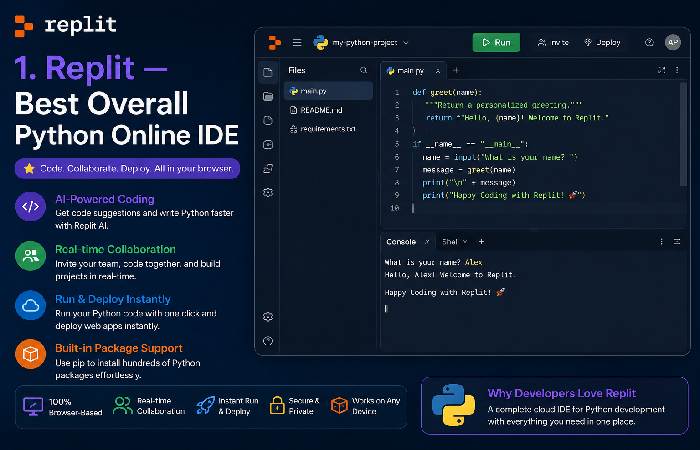Click the code line 'message = greet(name)'

pyautogui.click(x=469, y=170)
